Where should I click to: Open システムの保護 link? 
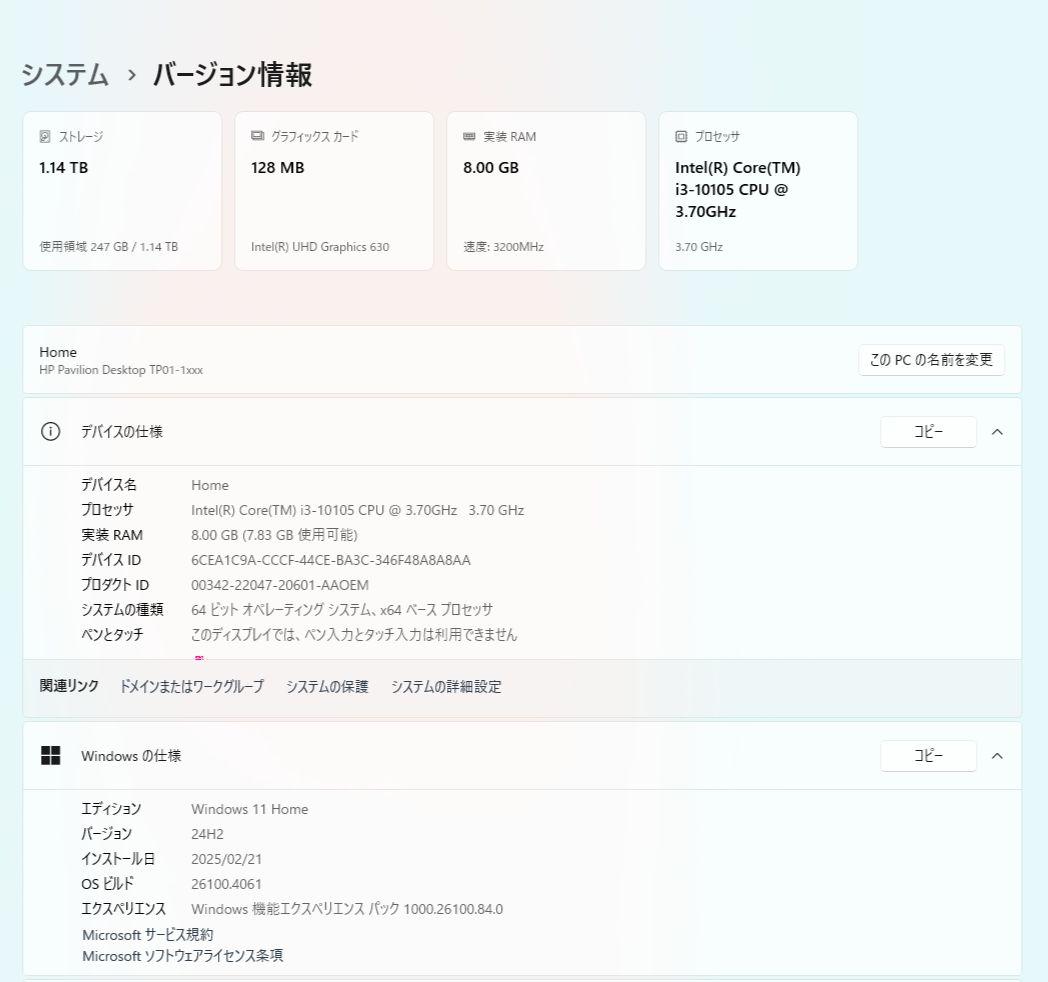326,686
